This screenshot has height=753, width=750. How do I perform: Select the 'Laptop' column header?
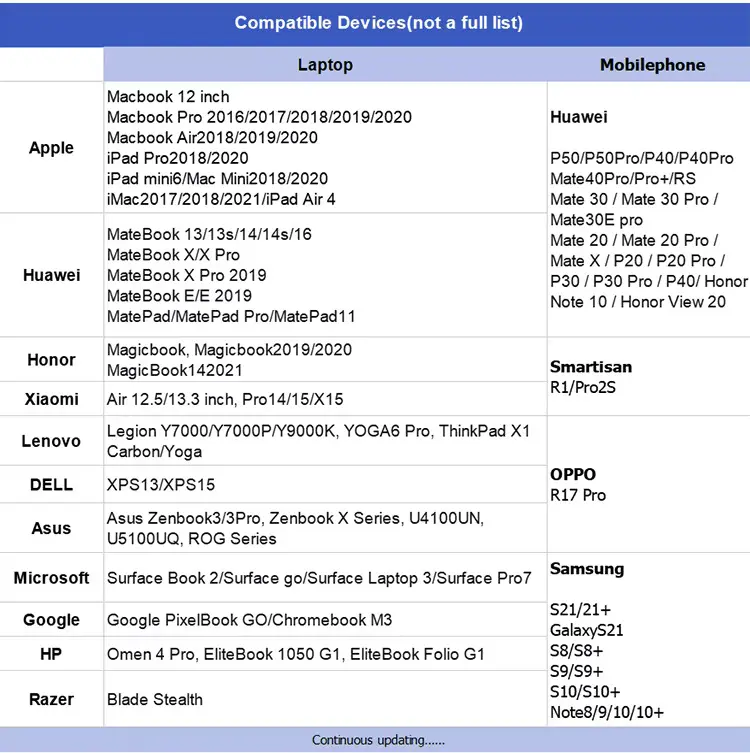point(325,64)
